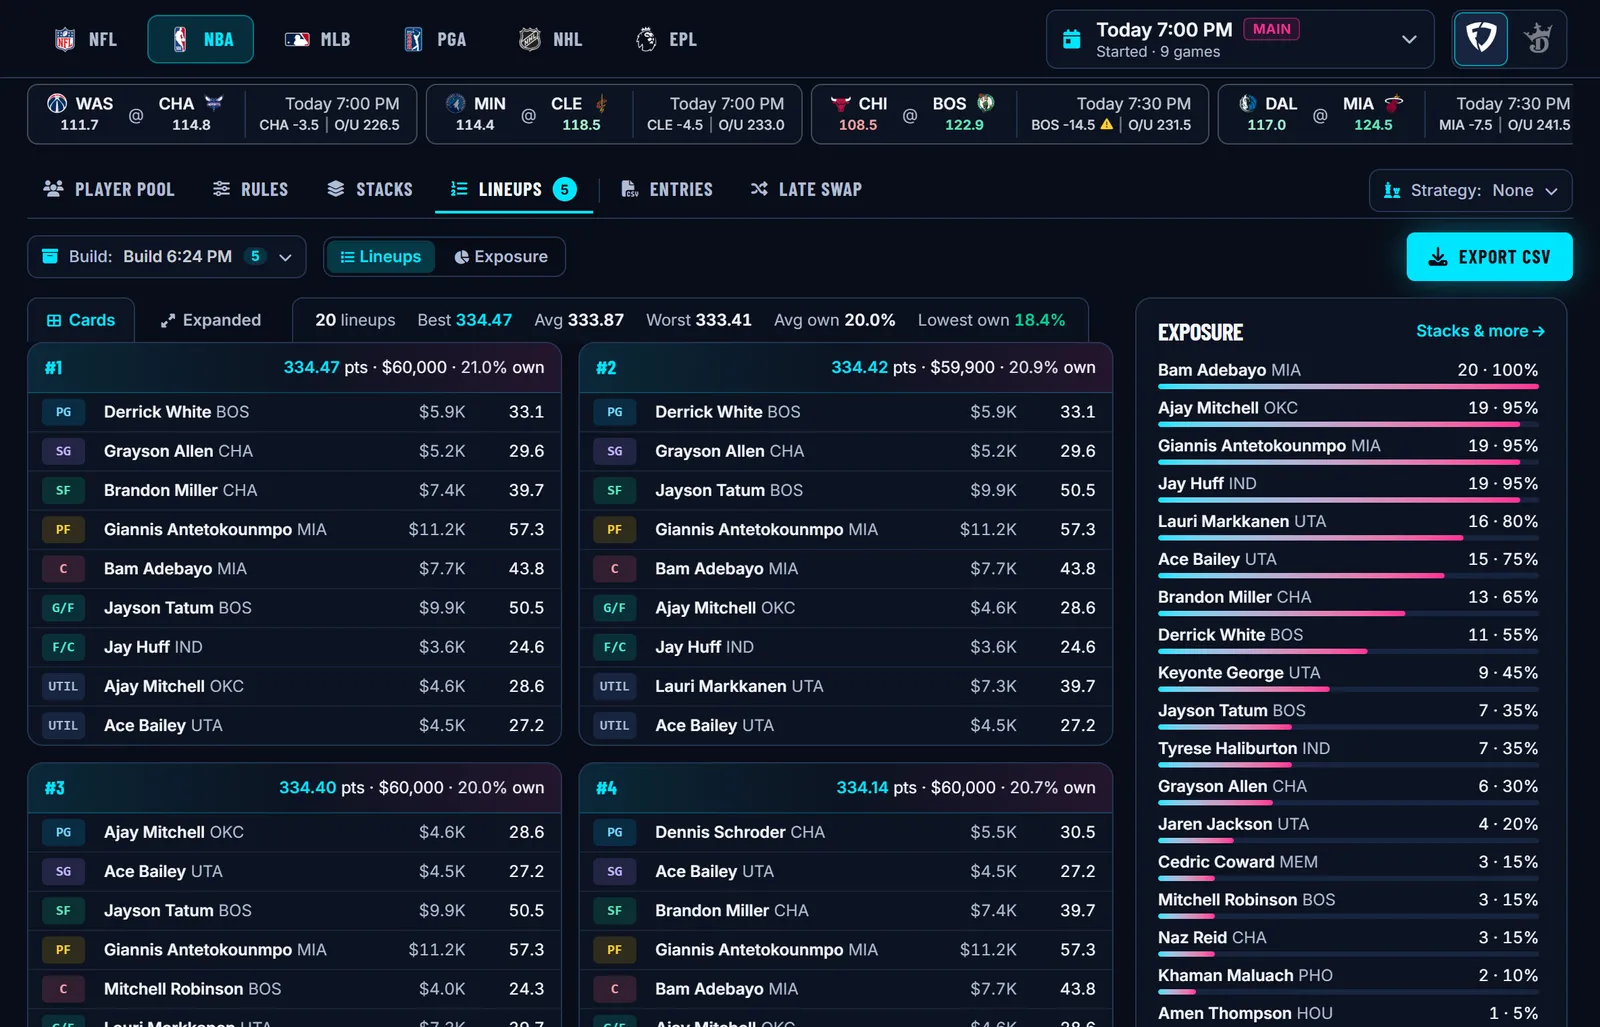The width and height of the screenshot is (1600, 1027).
Task: Click Mitchell Robinson BOS in lineup #3
Action: [192, 989]
